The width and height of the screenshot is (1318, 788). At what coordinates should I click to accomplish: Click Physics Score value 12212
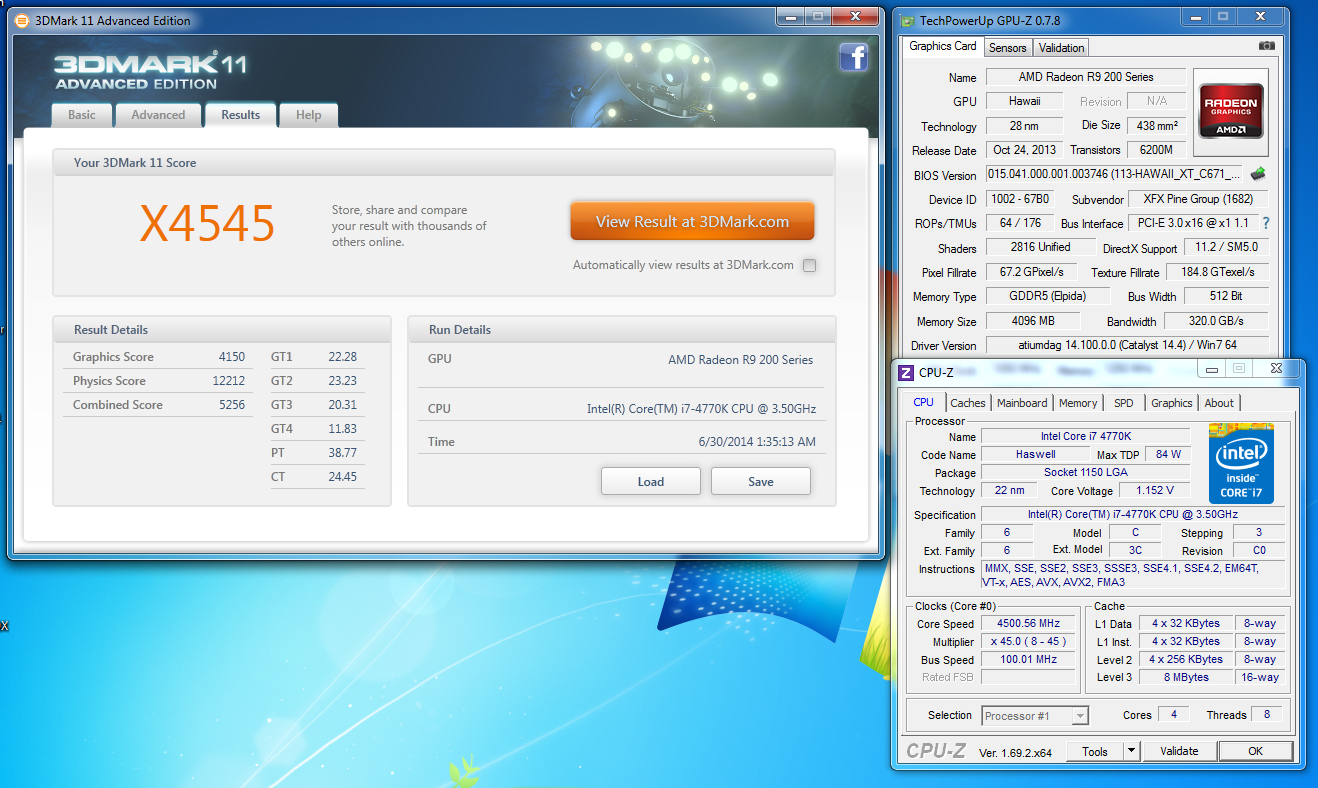pyautogui.click(x=228, y=381)
